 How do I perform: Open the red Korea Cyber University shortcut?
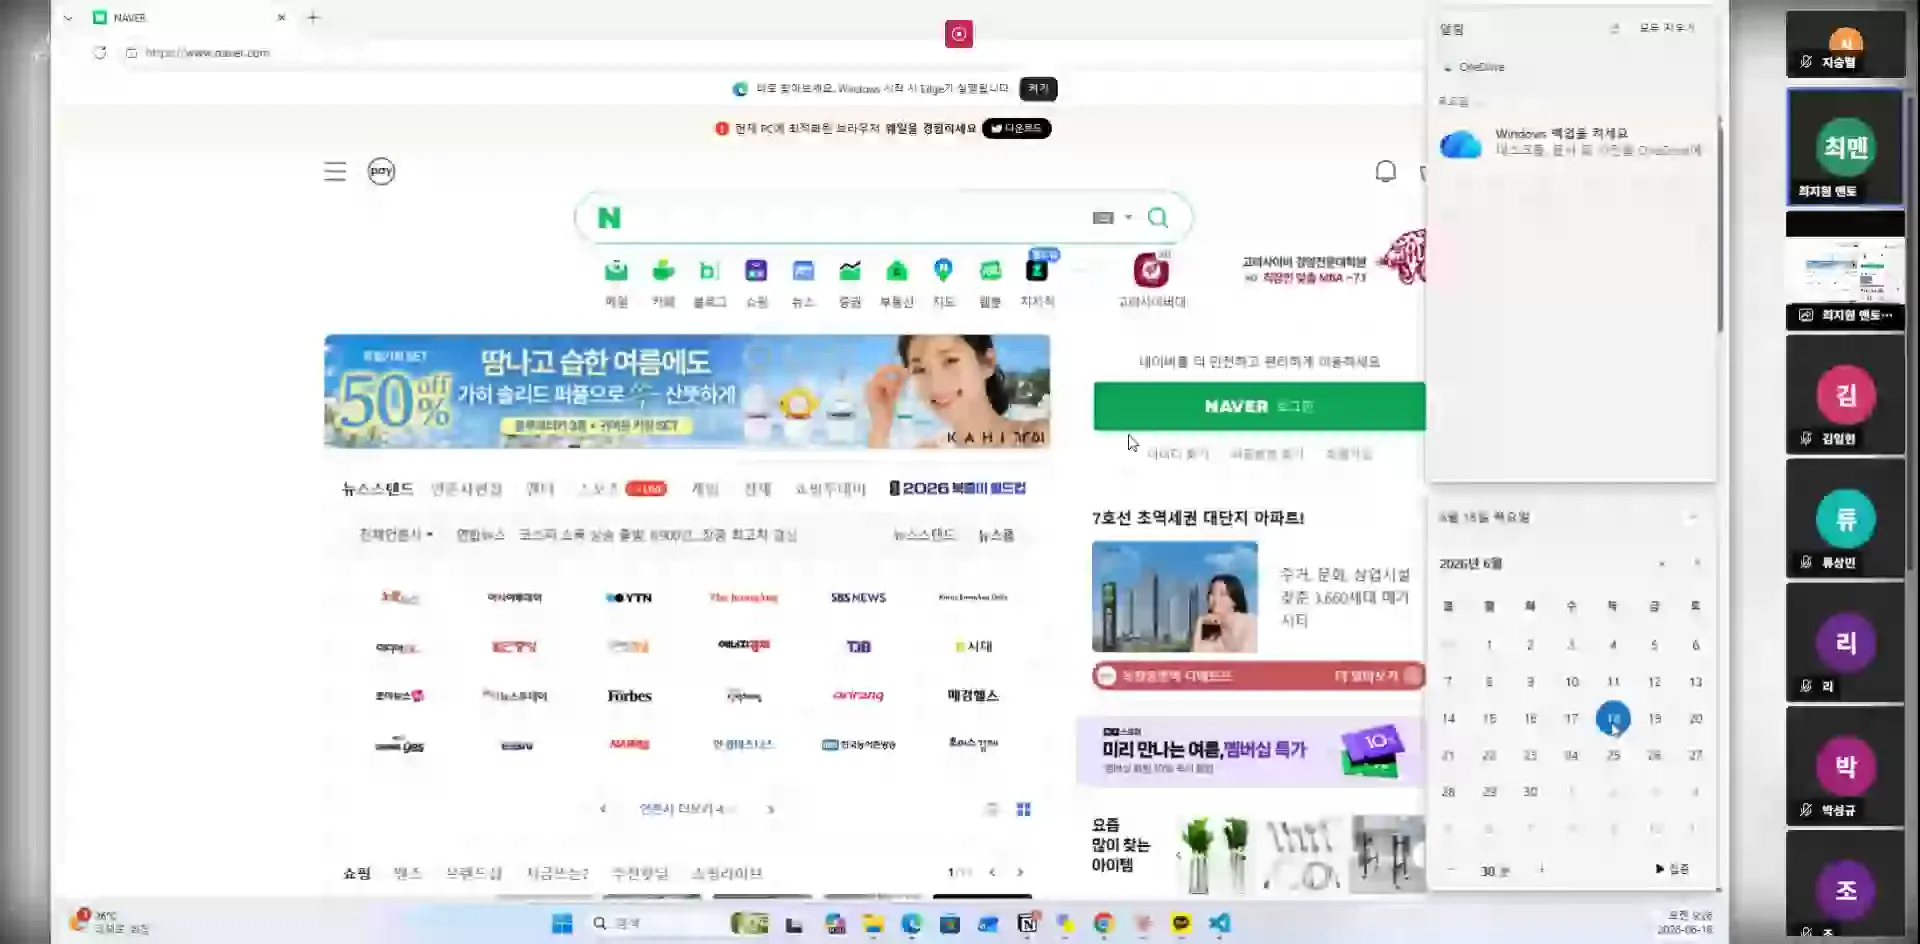pyautogui.click(x=1151, y=270)
